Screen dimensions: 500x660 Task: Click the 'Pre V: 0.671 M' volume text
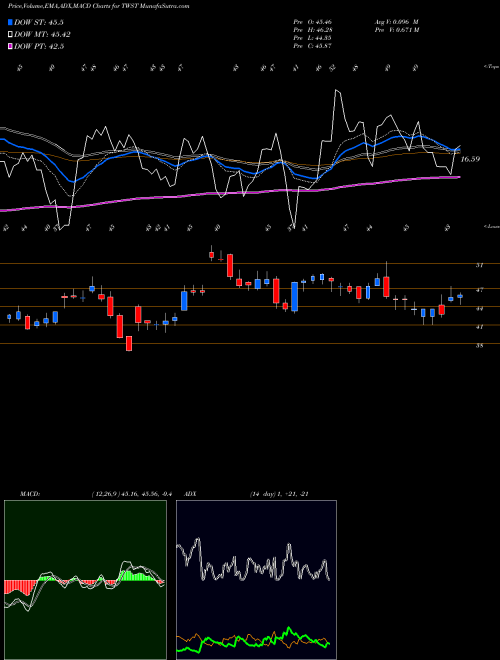pos(396,30)
